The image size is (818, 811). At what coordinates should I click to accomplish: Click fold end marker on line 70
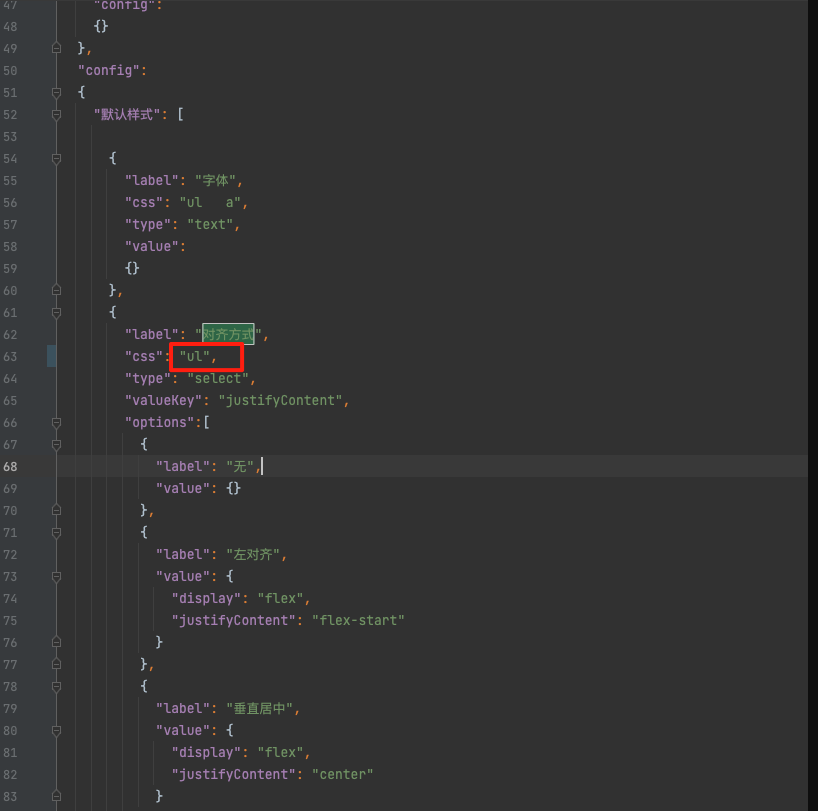[56, 510]
